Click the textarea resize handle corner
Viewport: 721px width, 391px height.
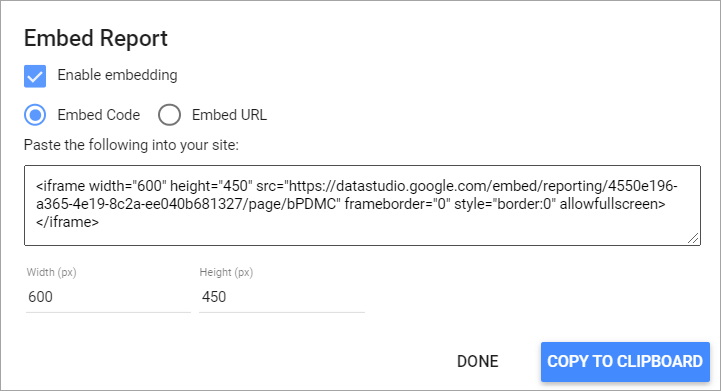point(693,238)
